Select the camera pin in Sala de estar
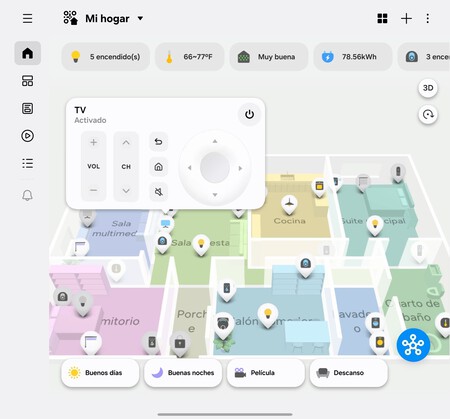Image resolution: width=450 pixels, height=419 pixels. (x=162, y=241)
